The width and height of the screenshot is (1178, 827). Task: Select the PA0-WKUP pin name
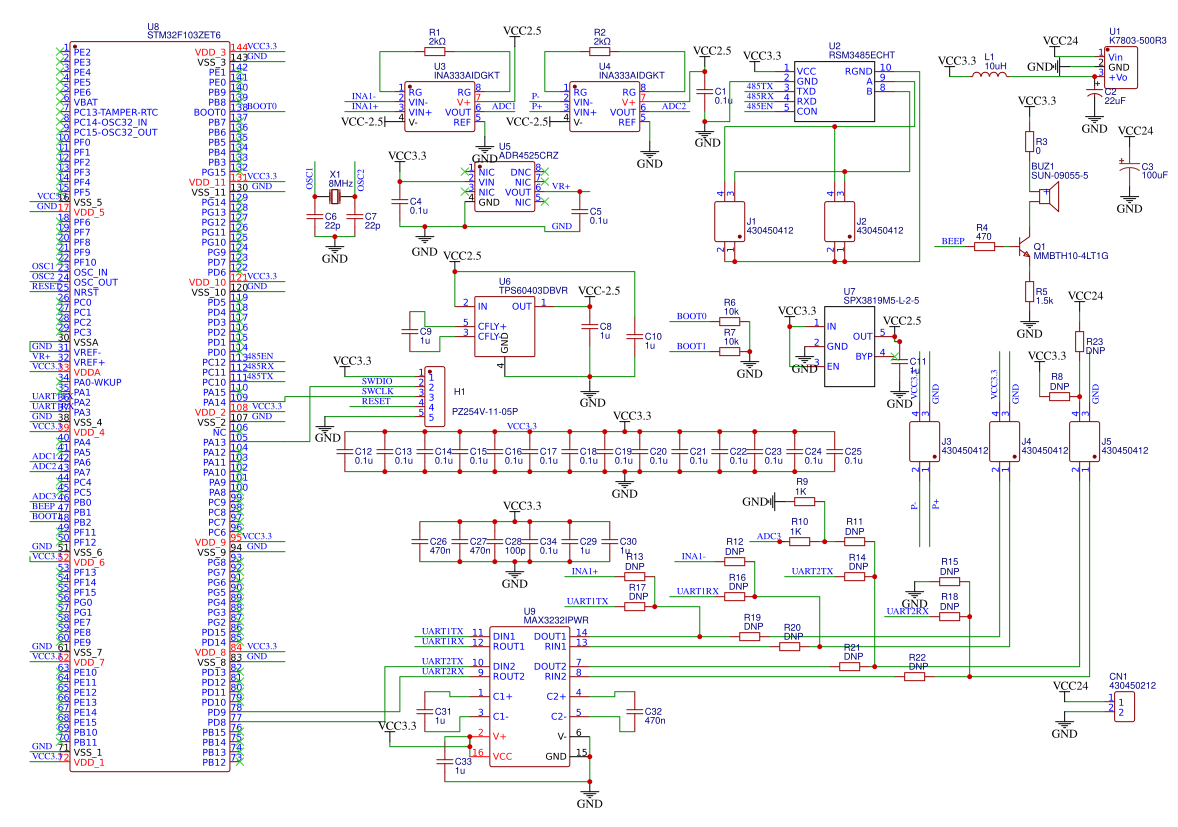[x=98, y=382]
